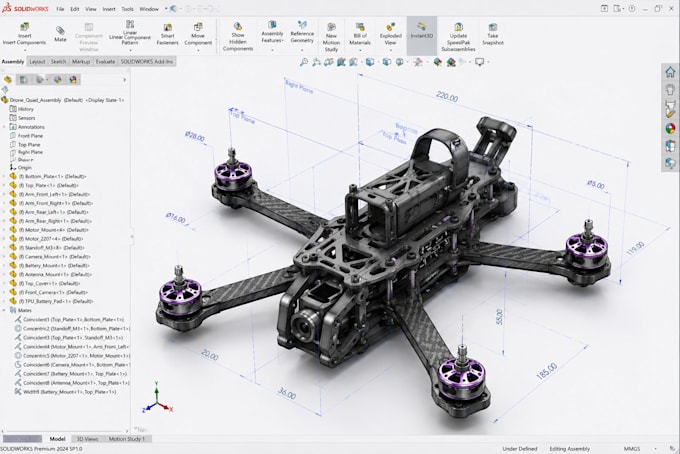Open the View menu
680x454 pixels.
click(91, 9)
